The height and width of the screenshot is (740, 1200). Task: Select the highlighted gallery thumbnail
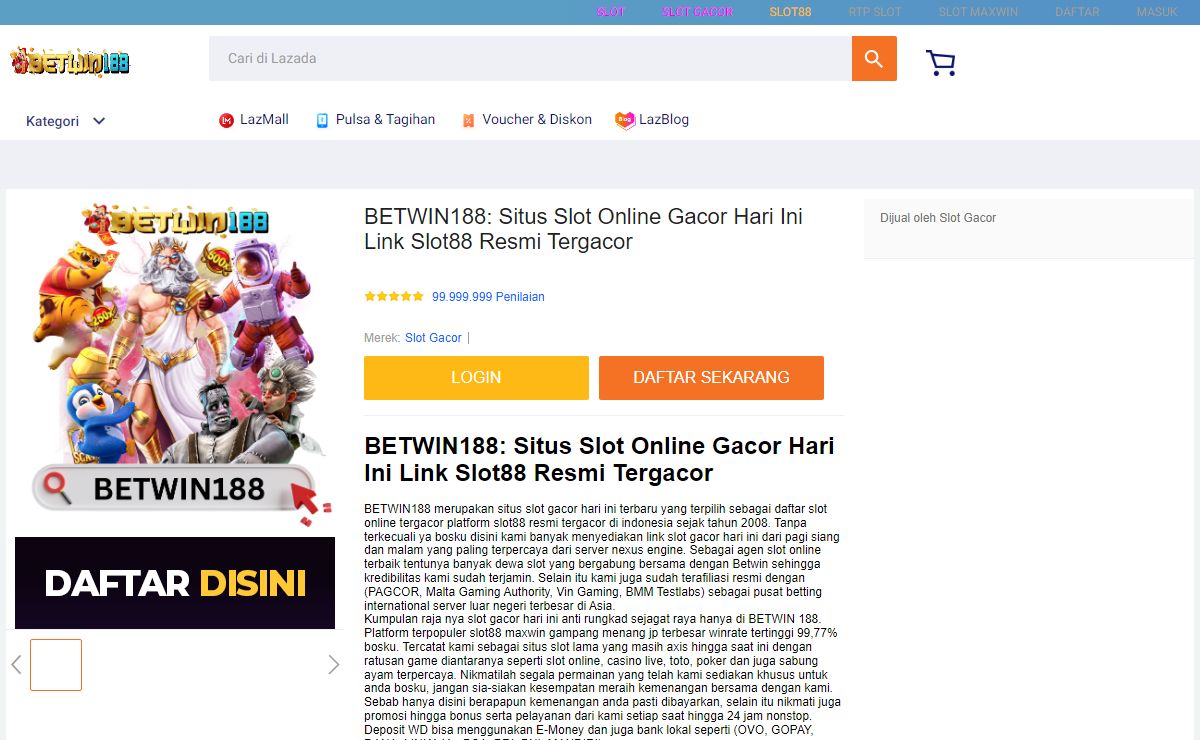click(56, 665)
